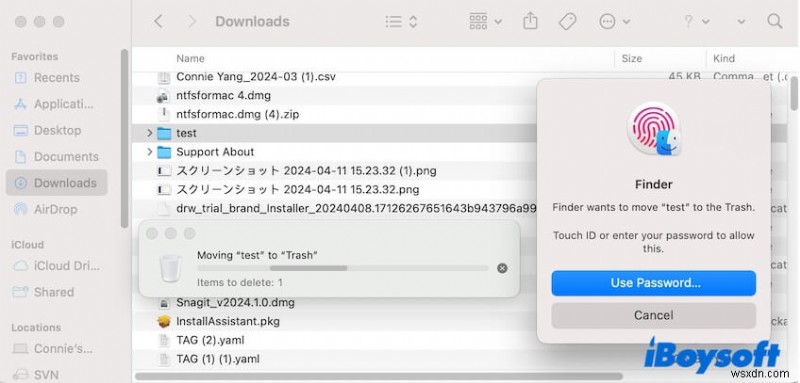This screenshot has width=800, height=383.
Task: Click the Applications icon in sidebar
Action: pyautogui.click(x=20, y=104)
